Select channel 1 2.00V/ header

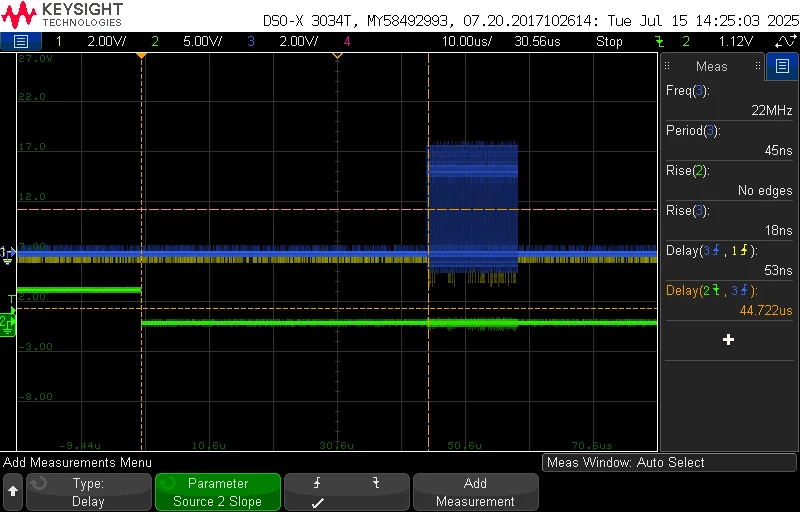point(92,41)
